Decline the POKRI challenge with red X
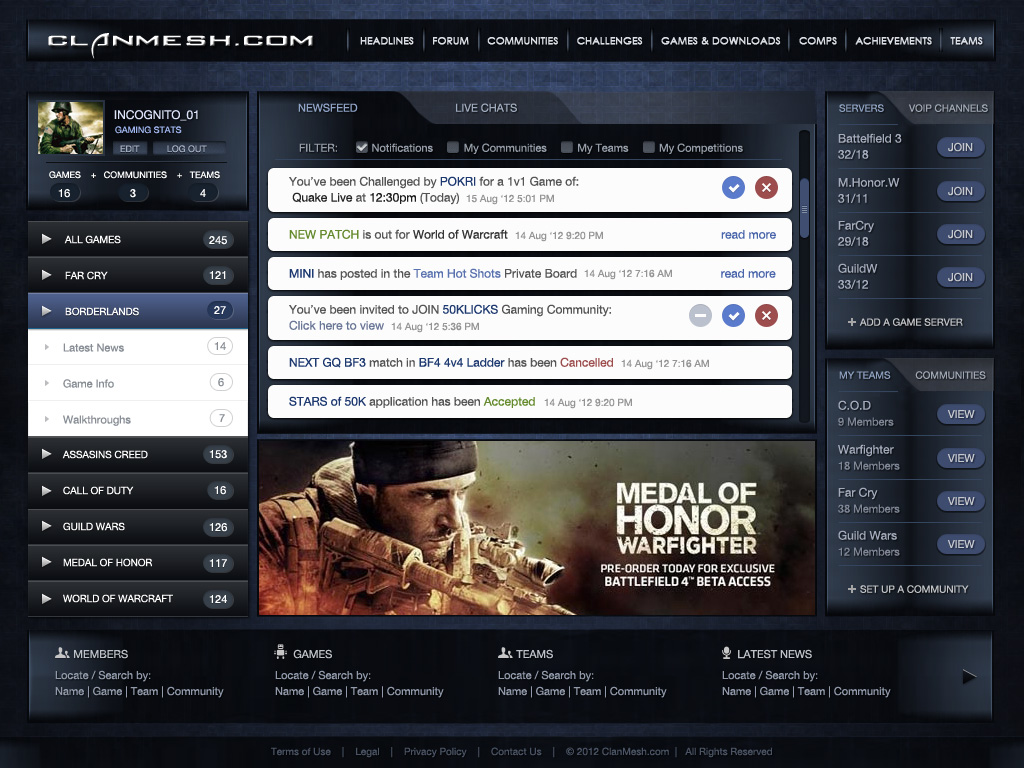Screen dimensions: 1024x768 point(766,188)
